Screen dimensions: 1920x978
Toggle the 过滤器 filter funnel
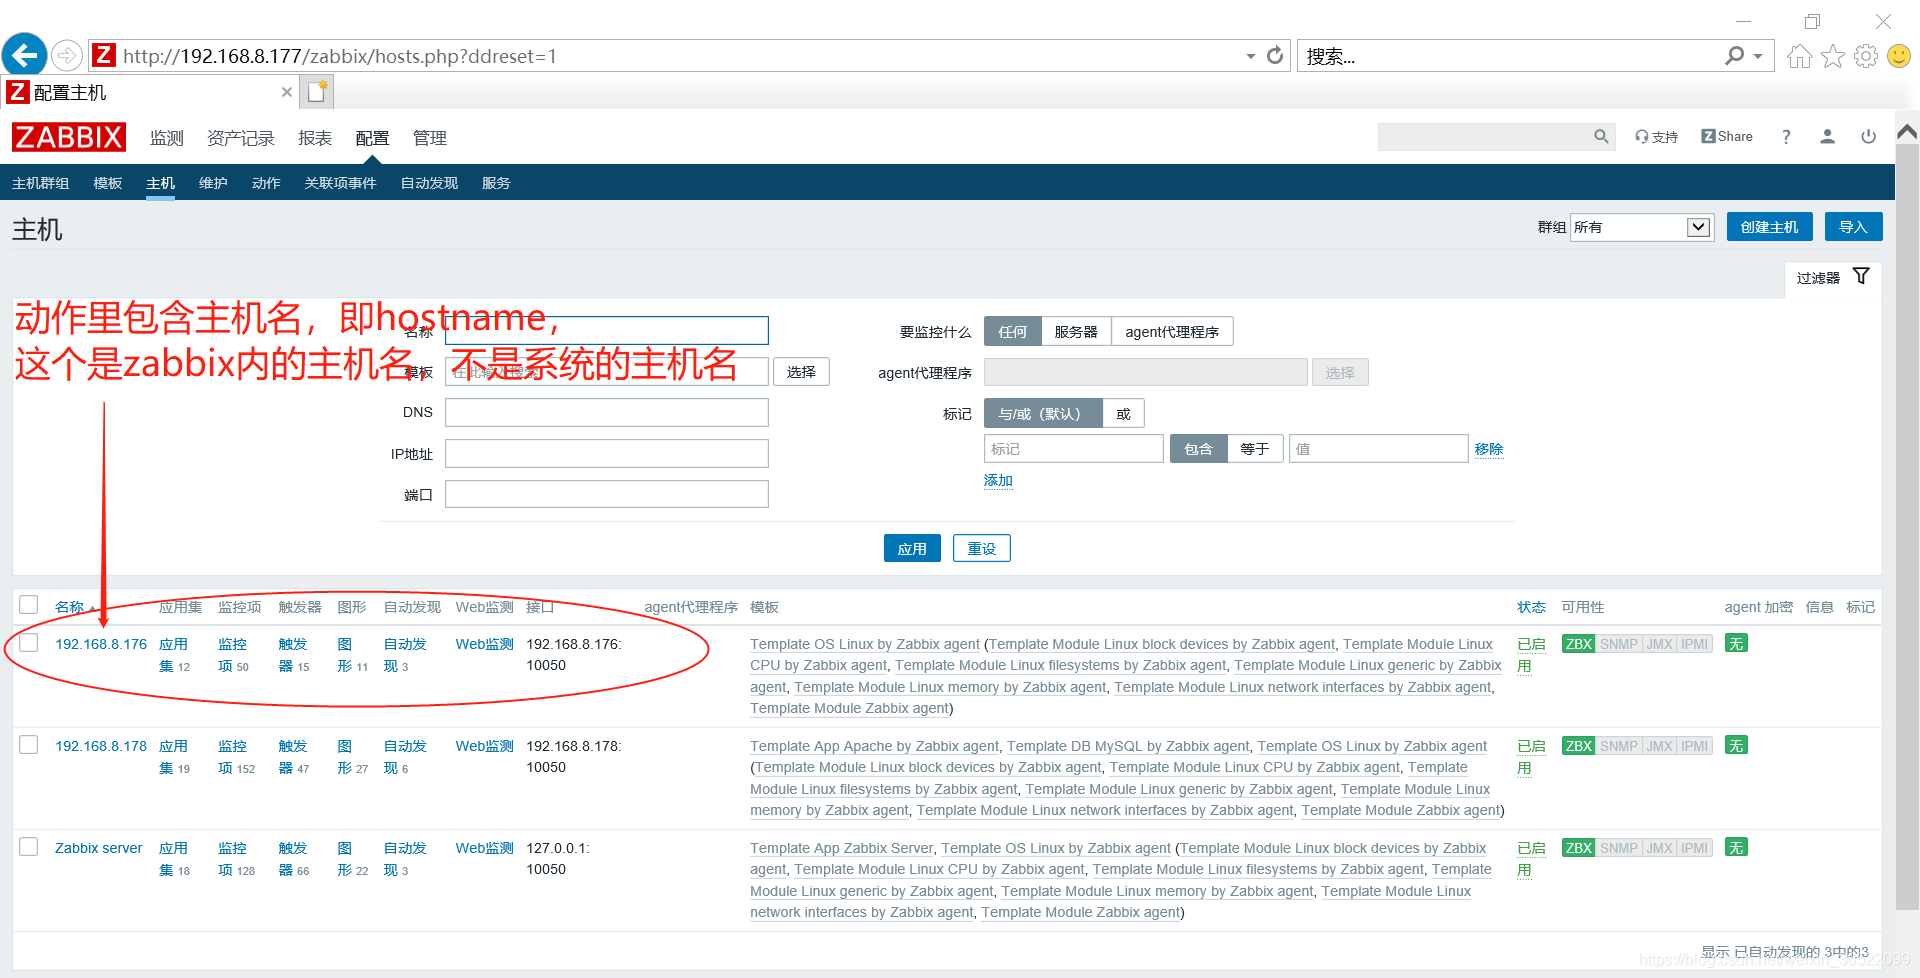pyautogui.click(x=1861, y=277)
